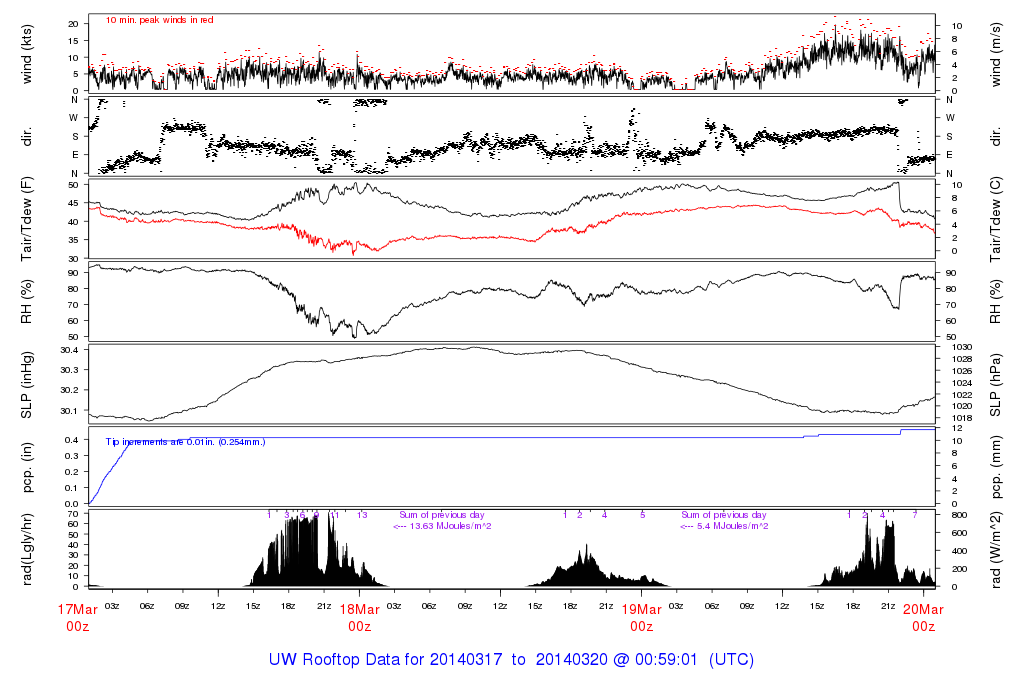
Task: Click the '30.4' tick on SLP axis
Action: 69,350
